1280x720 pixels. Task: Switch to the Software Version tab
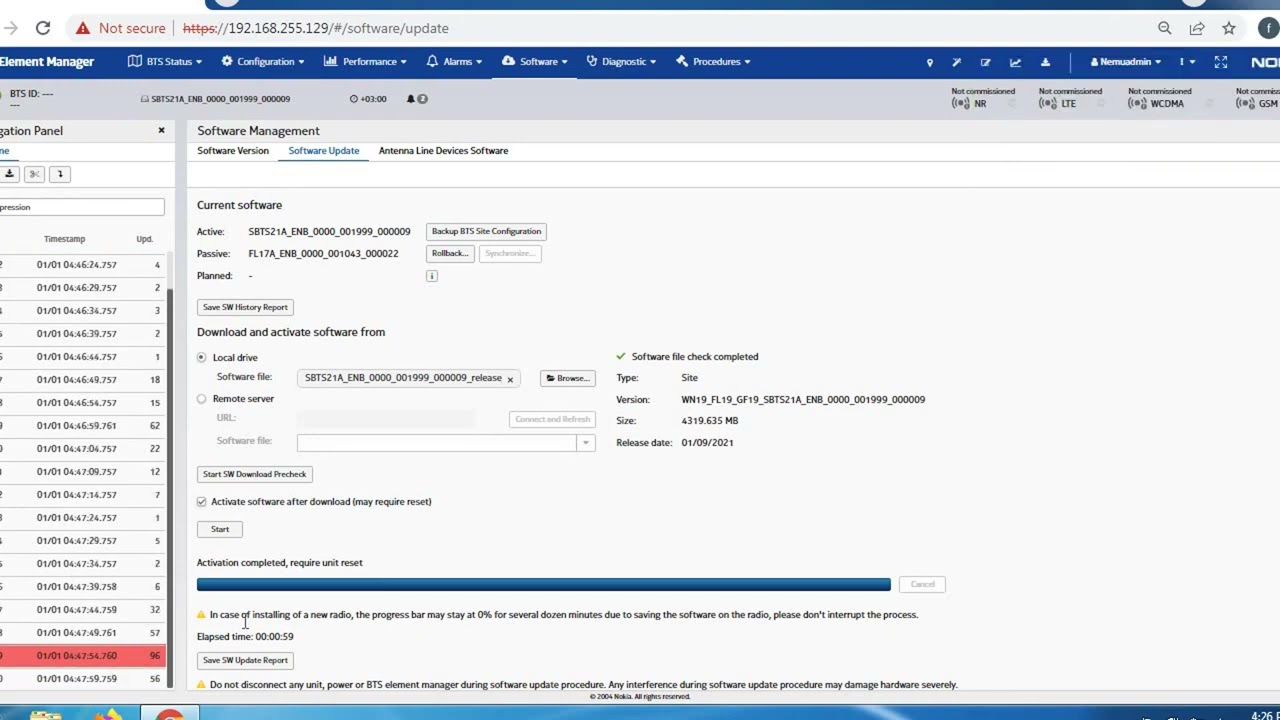[233, 151]
